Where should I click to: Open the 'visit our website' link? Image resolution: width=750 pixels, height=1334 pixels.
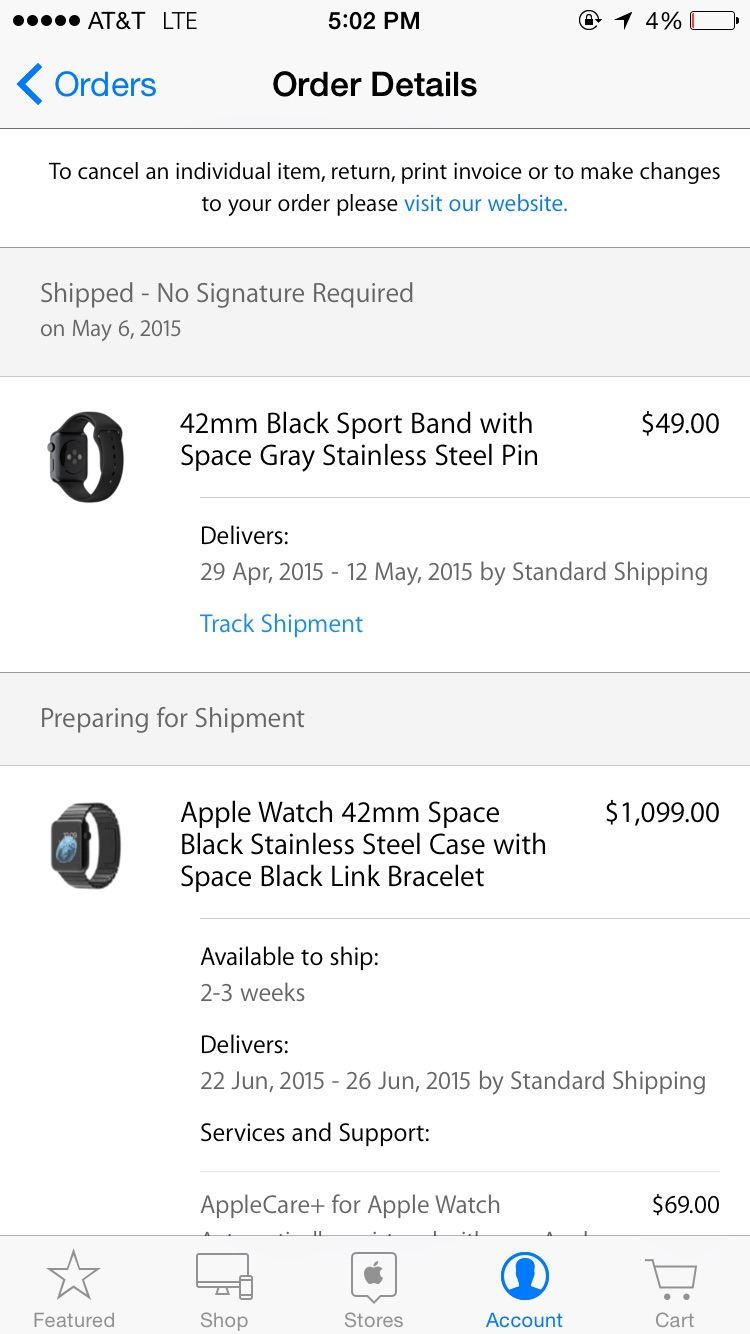pyautogui.click(x=485, y=204)
